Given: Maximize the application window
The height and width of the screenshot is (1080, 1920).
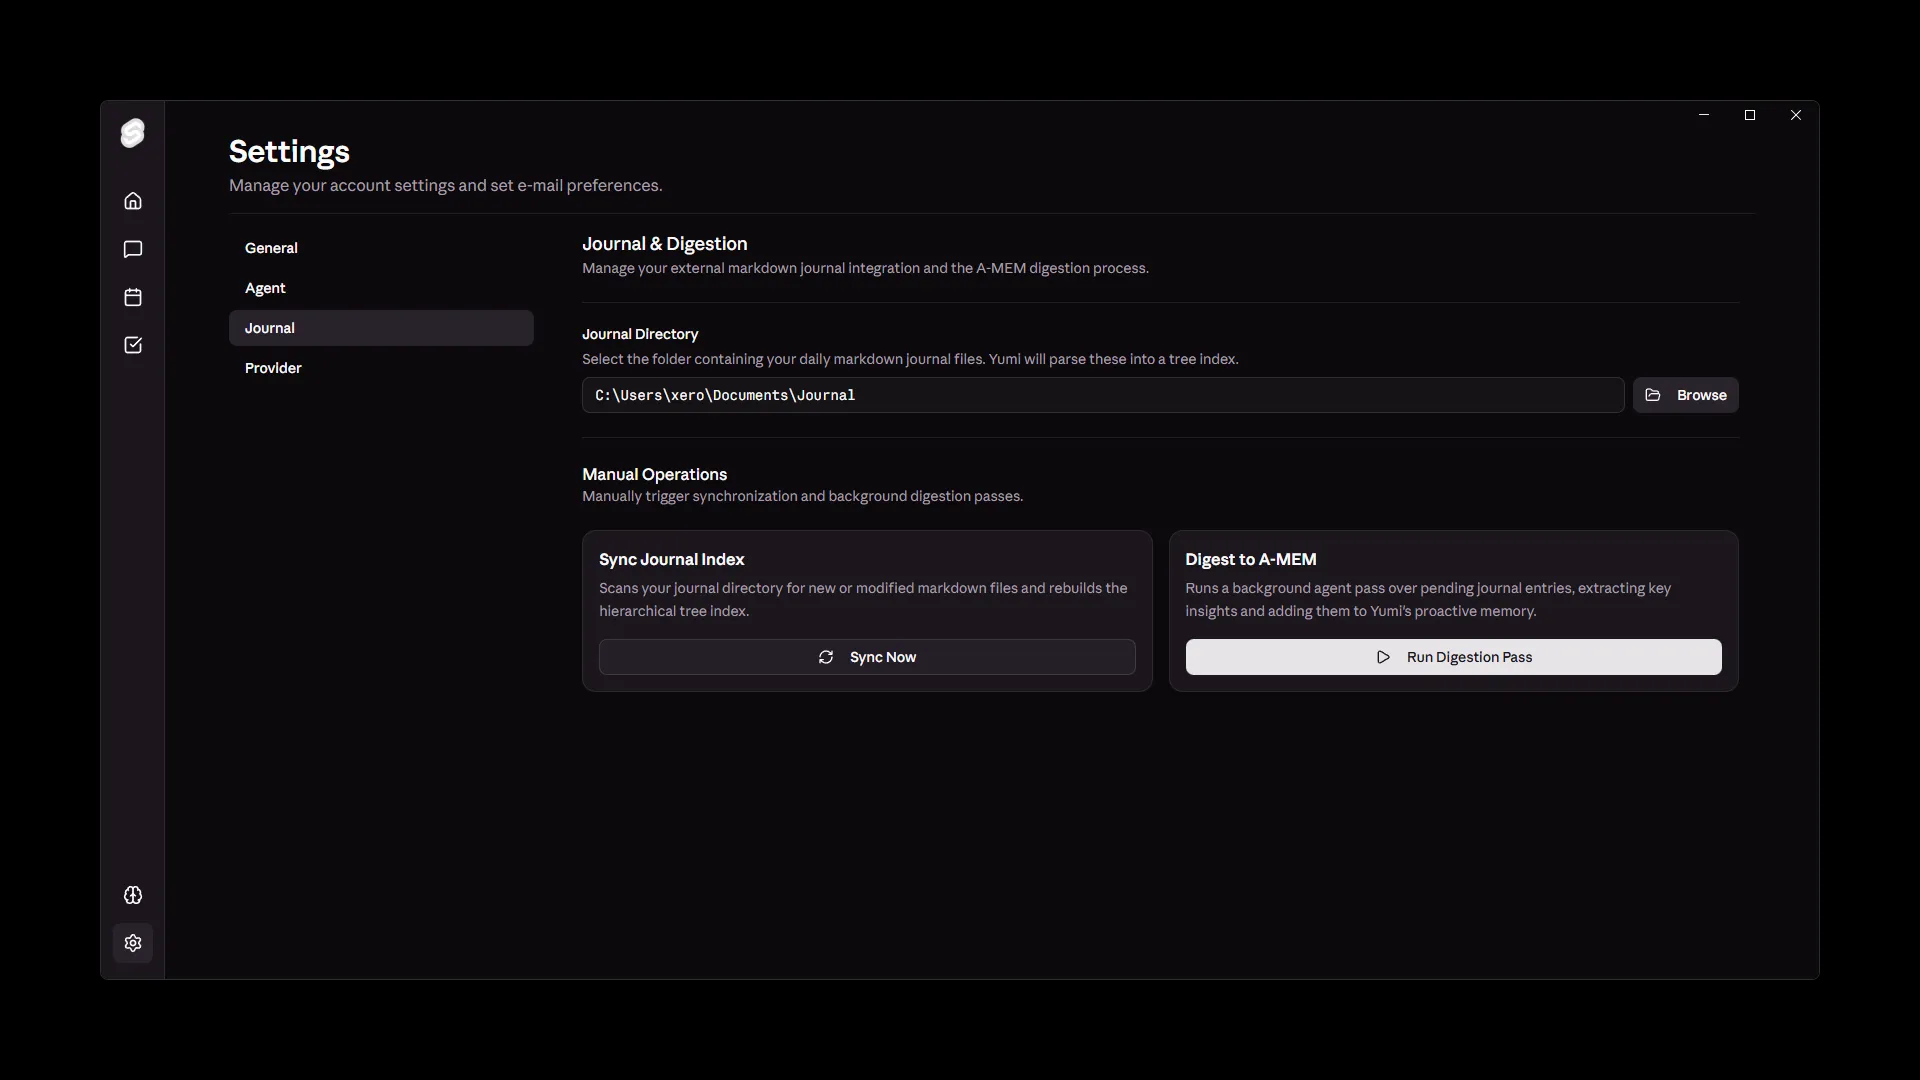Looking at the screenshot, I should tap(1749, 114).
